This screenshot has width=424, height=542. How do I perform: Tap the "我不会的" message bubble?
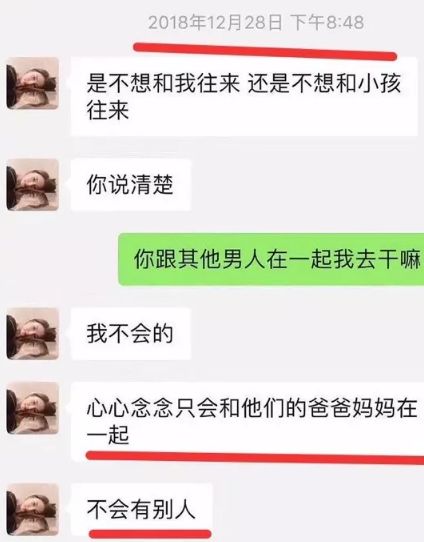tap(131, 334)
